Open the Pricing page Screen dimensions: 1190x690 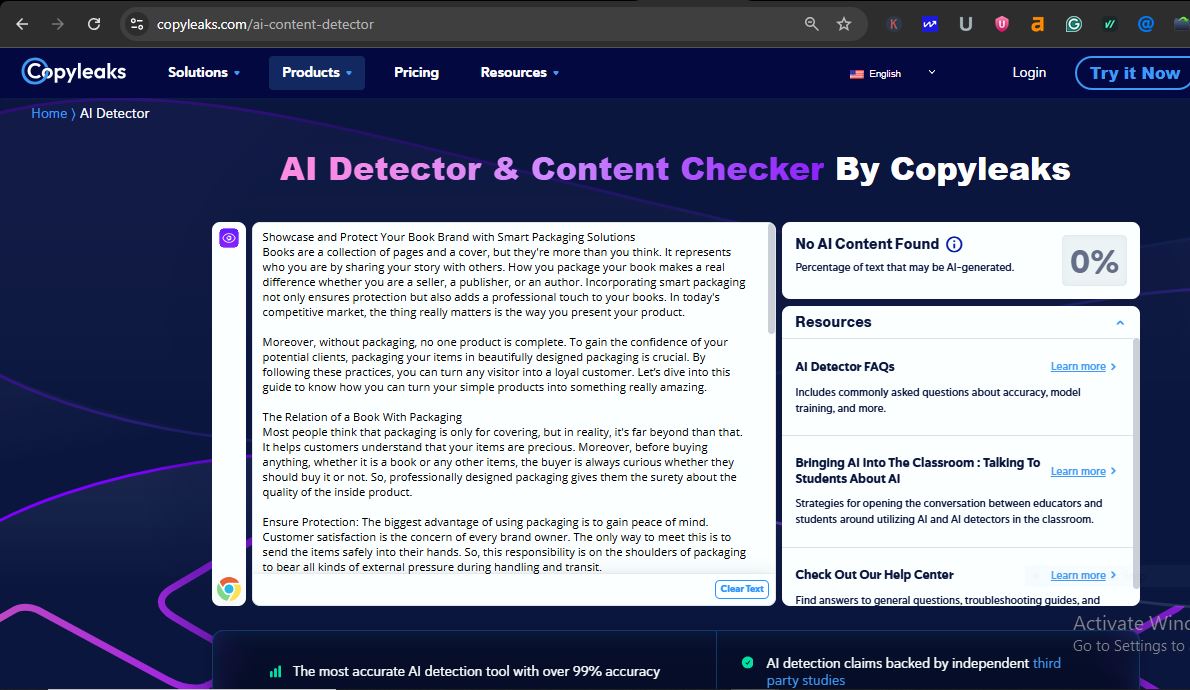[416, 72]
